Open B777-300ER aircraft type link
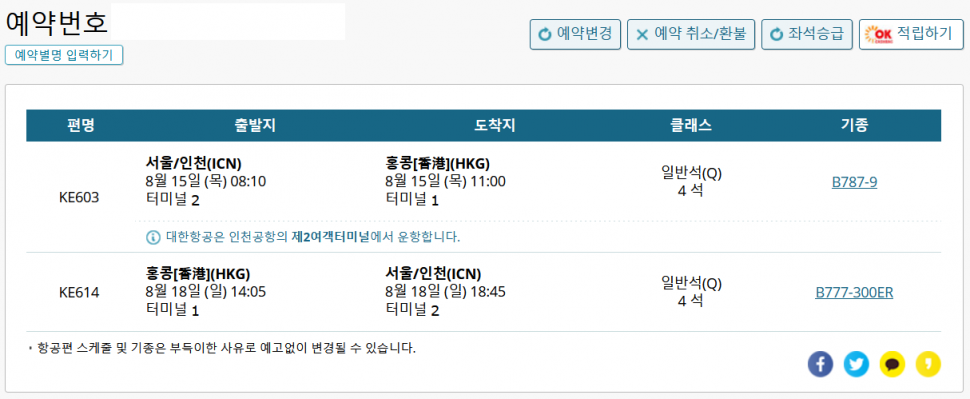The image size is (970, 399). [854, 293]
